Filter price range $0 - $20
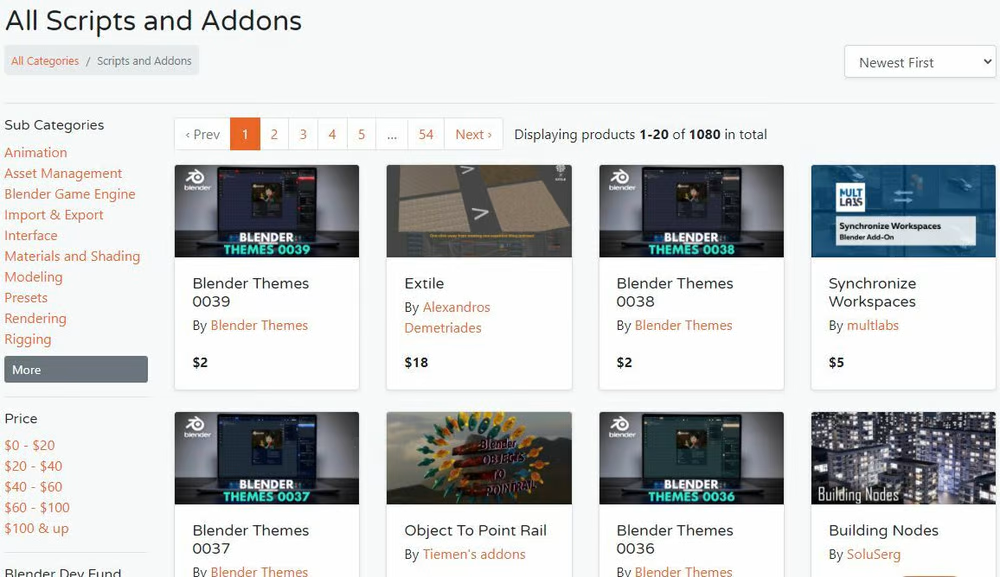 (x=29, y=445)
